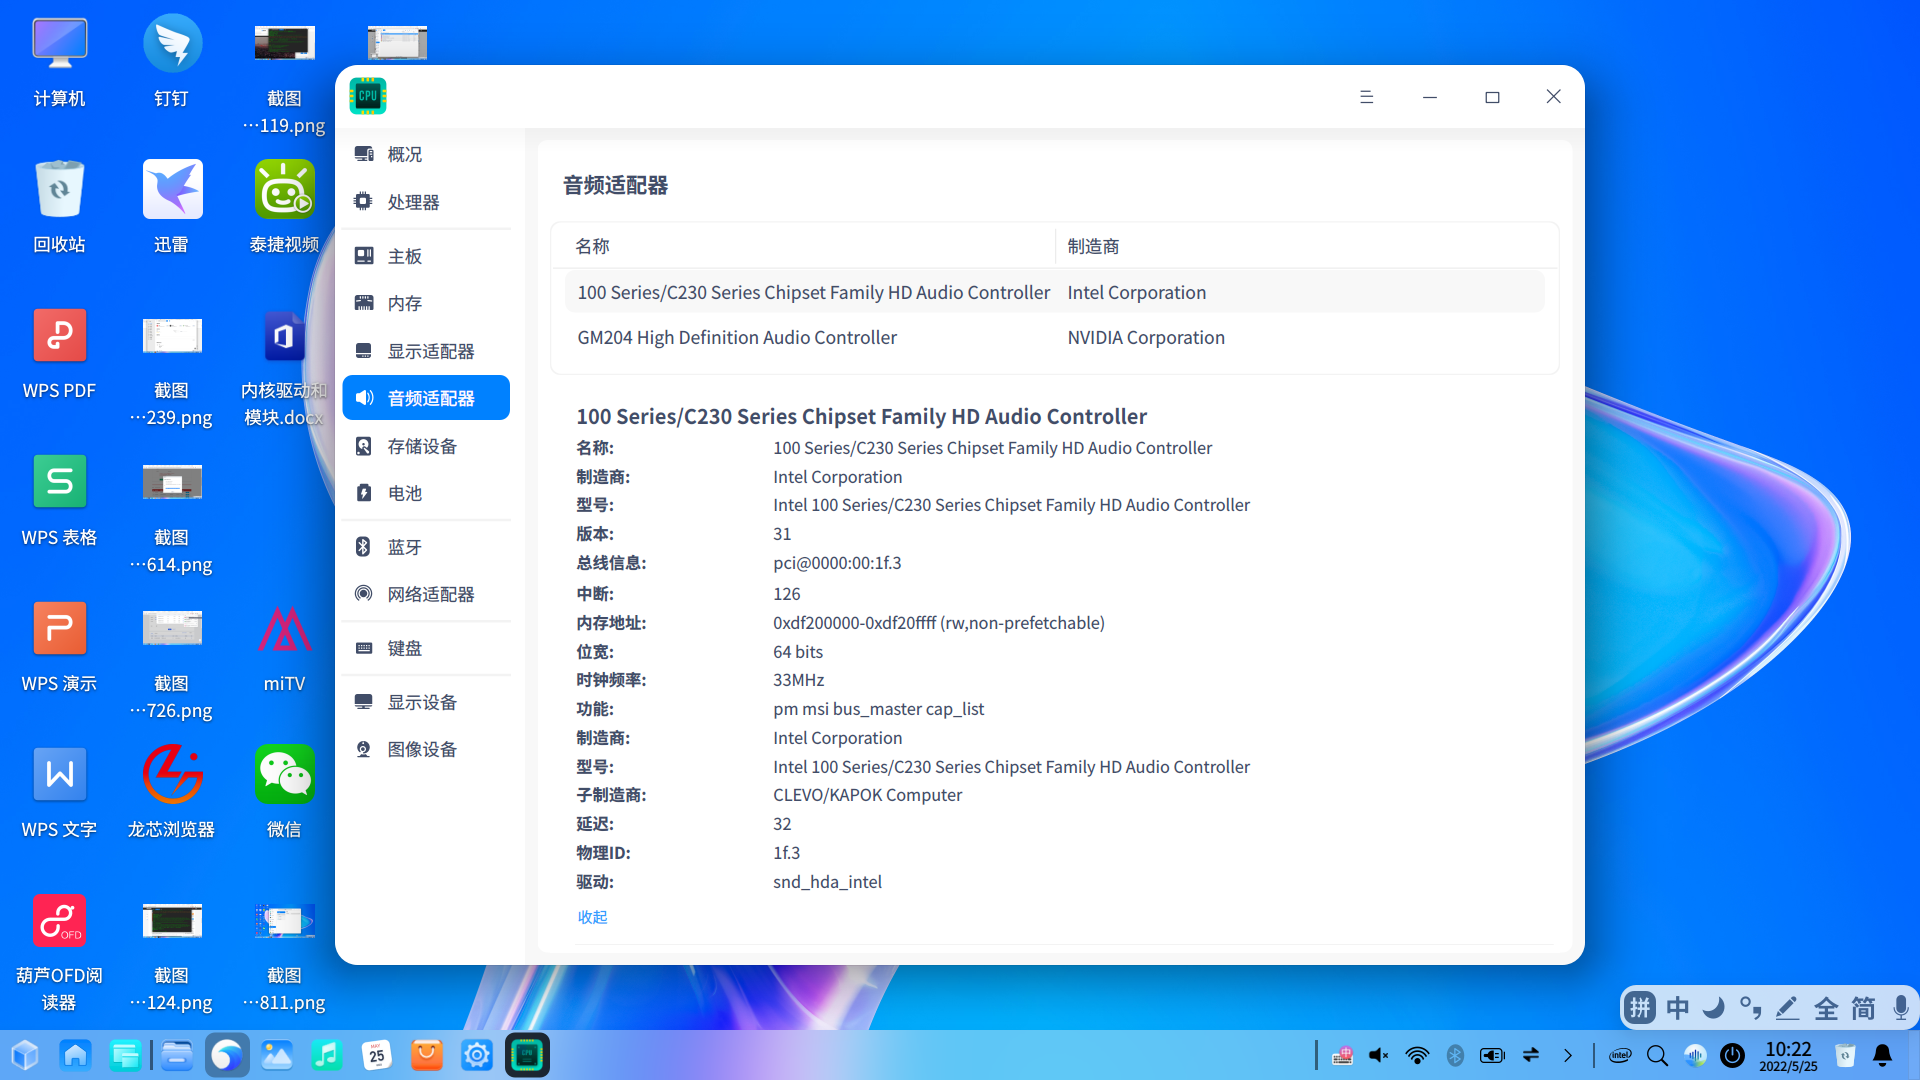Click the snd_hda_intel driver value
The width and height of the screenshot is (1920, 1080).
pos(827,882)
